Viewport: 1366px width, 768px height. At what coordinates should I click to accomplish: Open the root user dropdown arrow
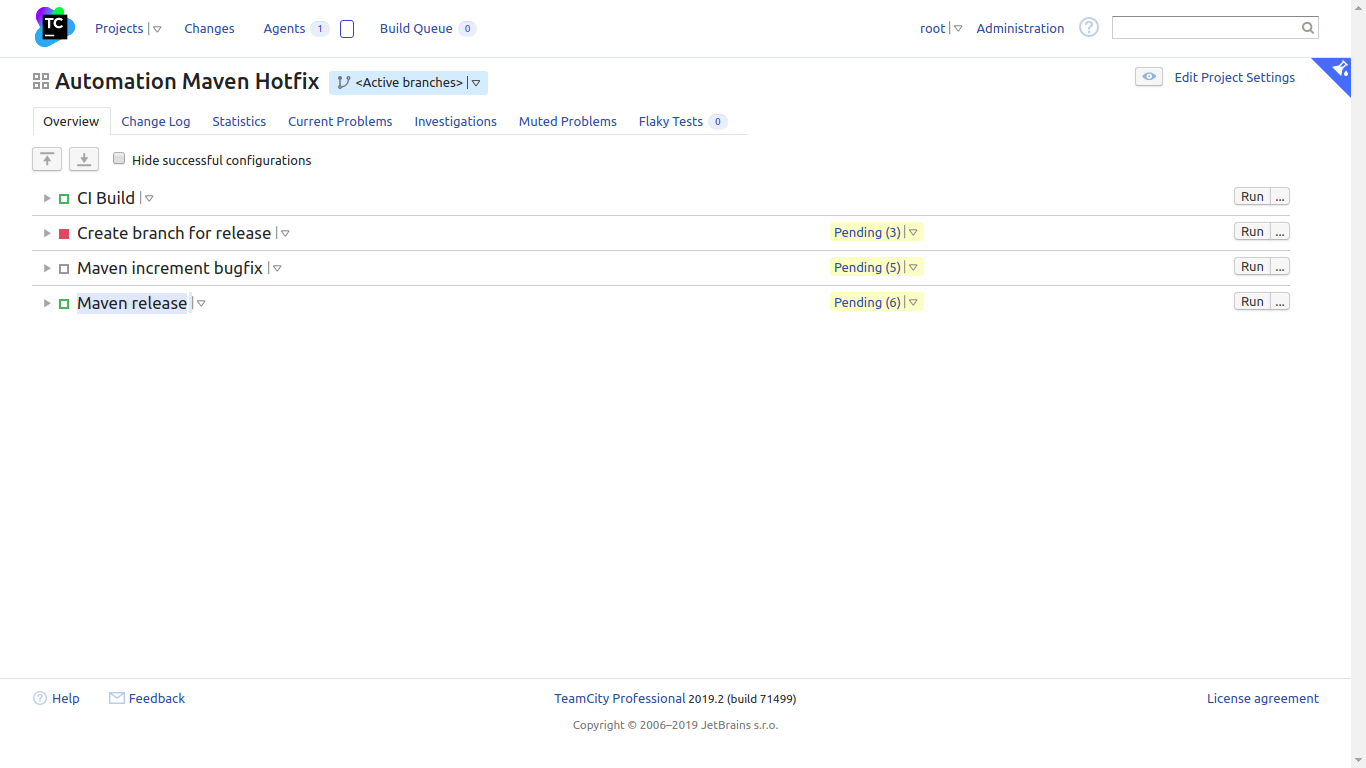(x=958, y=29)
